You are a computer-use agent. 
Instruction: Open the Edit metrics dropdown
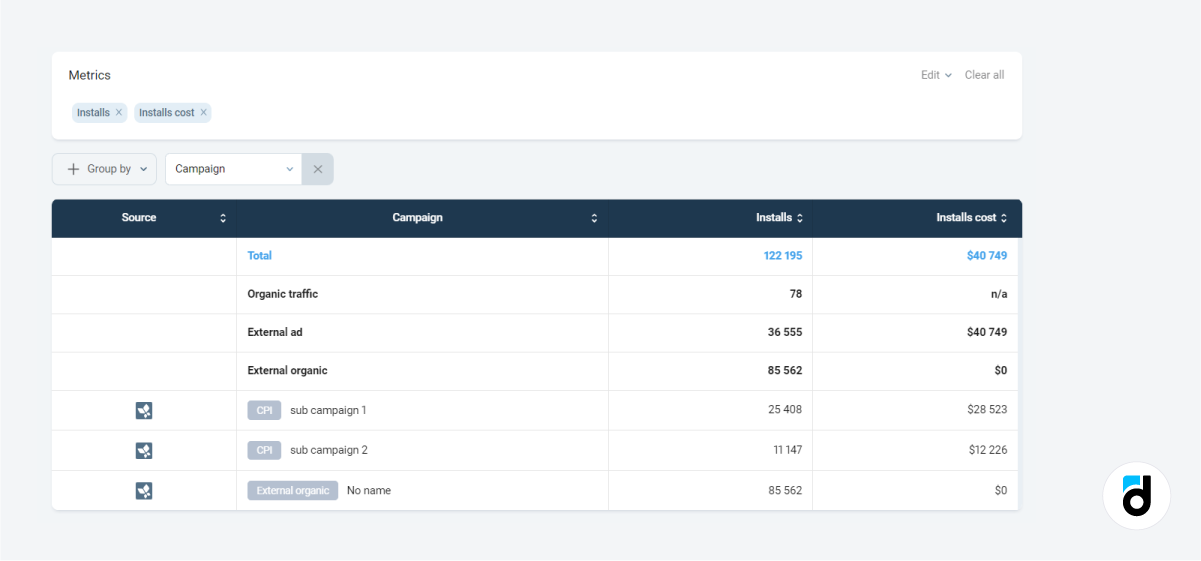[x=935, y=75]
